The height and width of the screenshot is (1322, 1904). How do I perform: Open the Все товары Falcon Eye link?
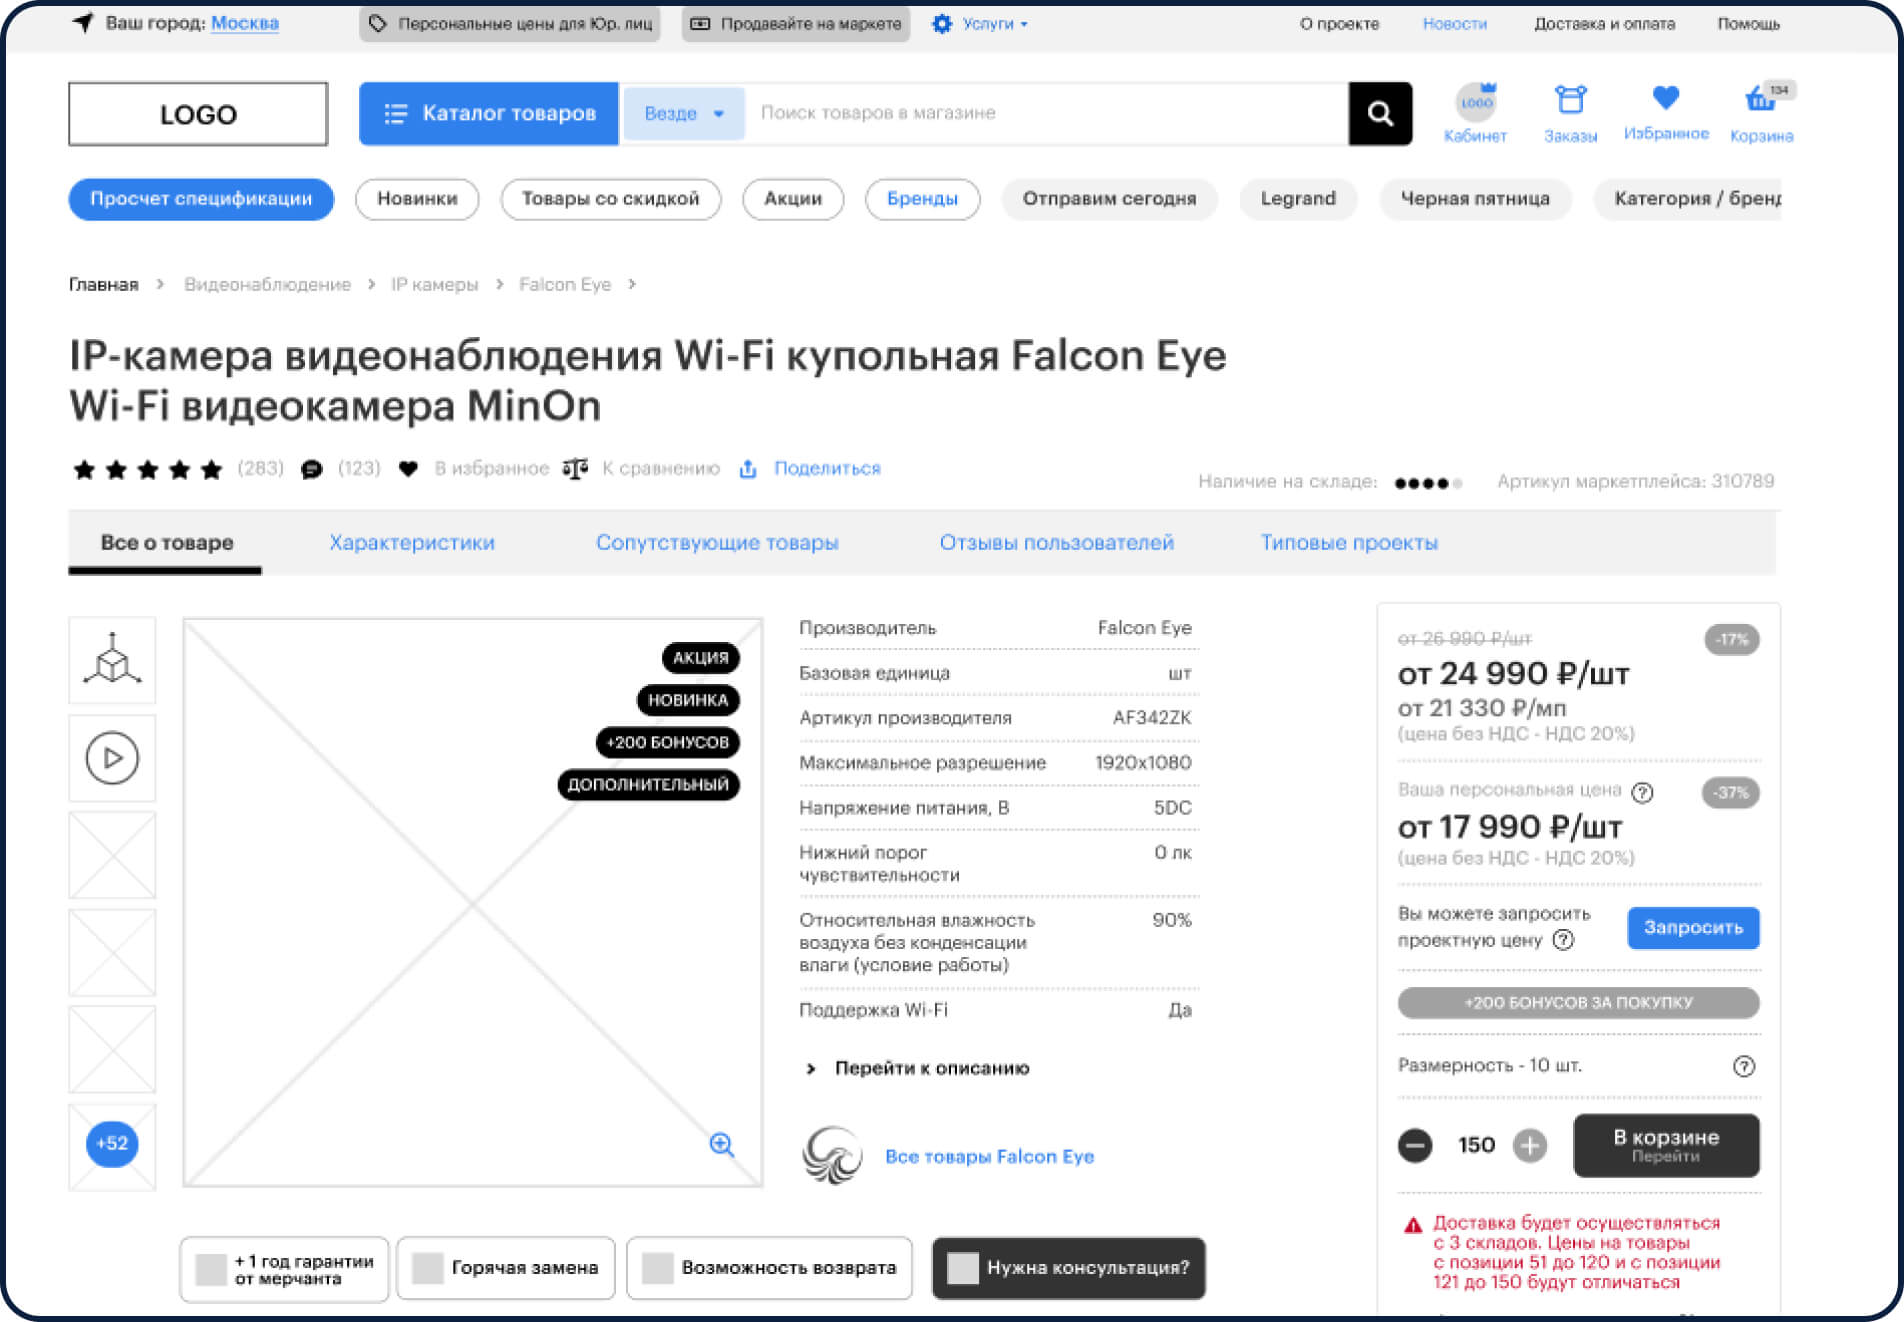989,1157
